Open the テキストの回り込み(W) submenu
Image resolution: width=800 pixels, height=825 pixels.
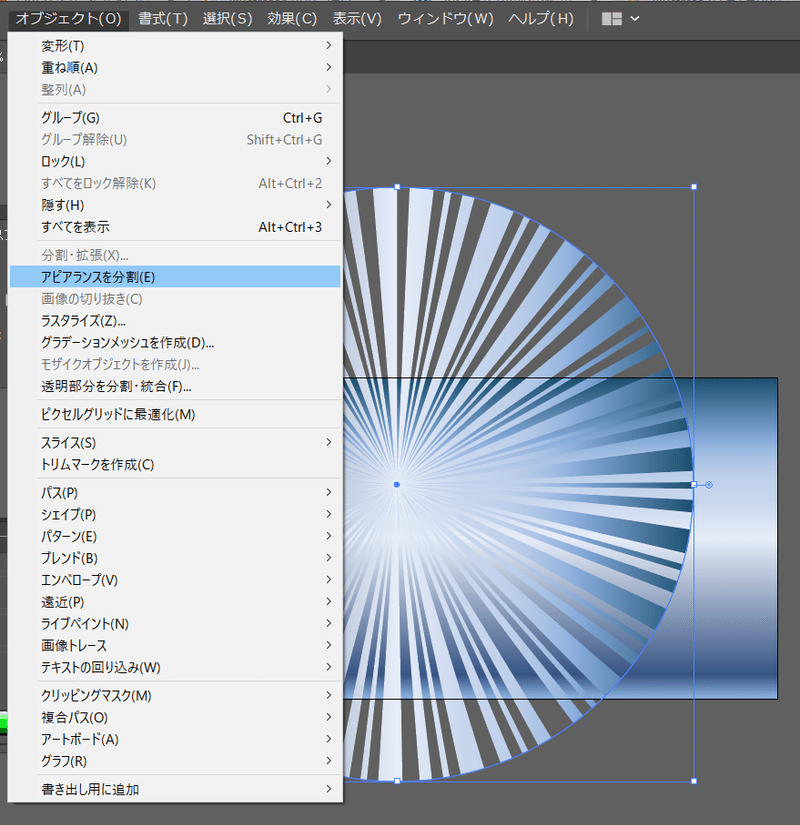click(175, 667)
